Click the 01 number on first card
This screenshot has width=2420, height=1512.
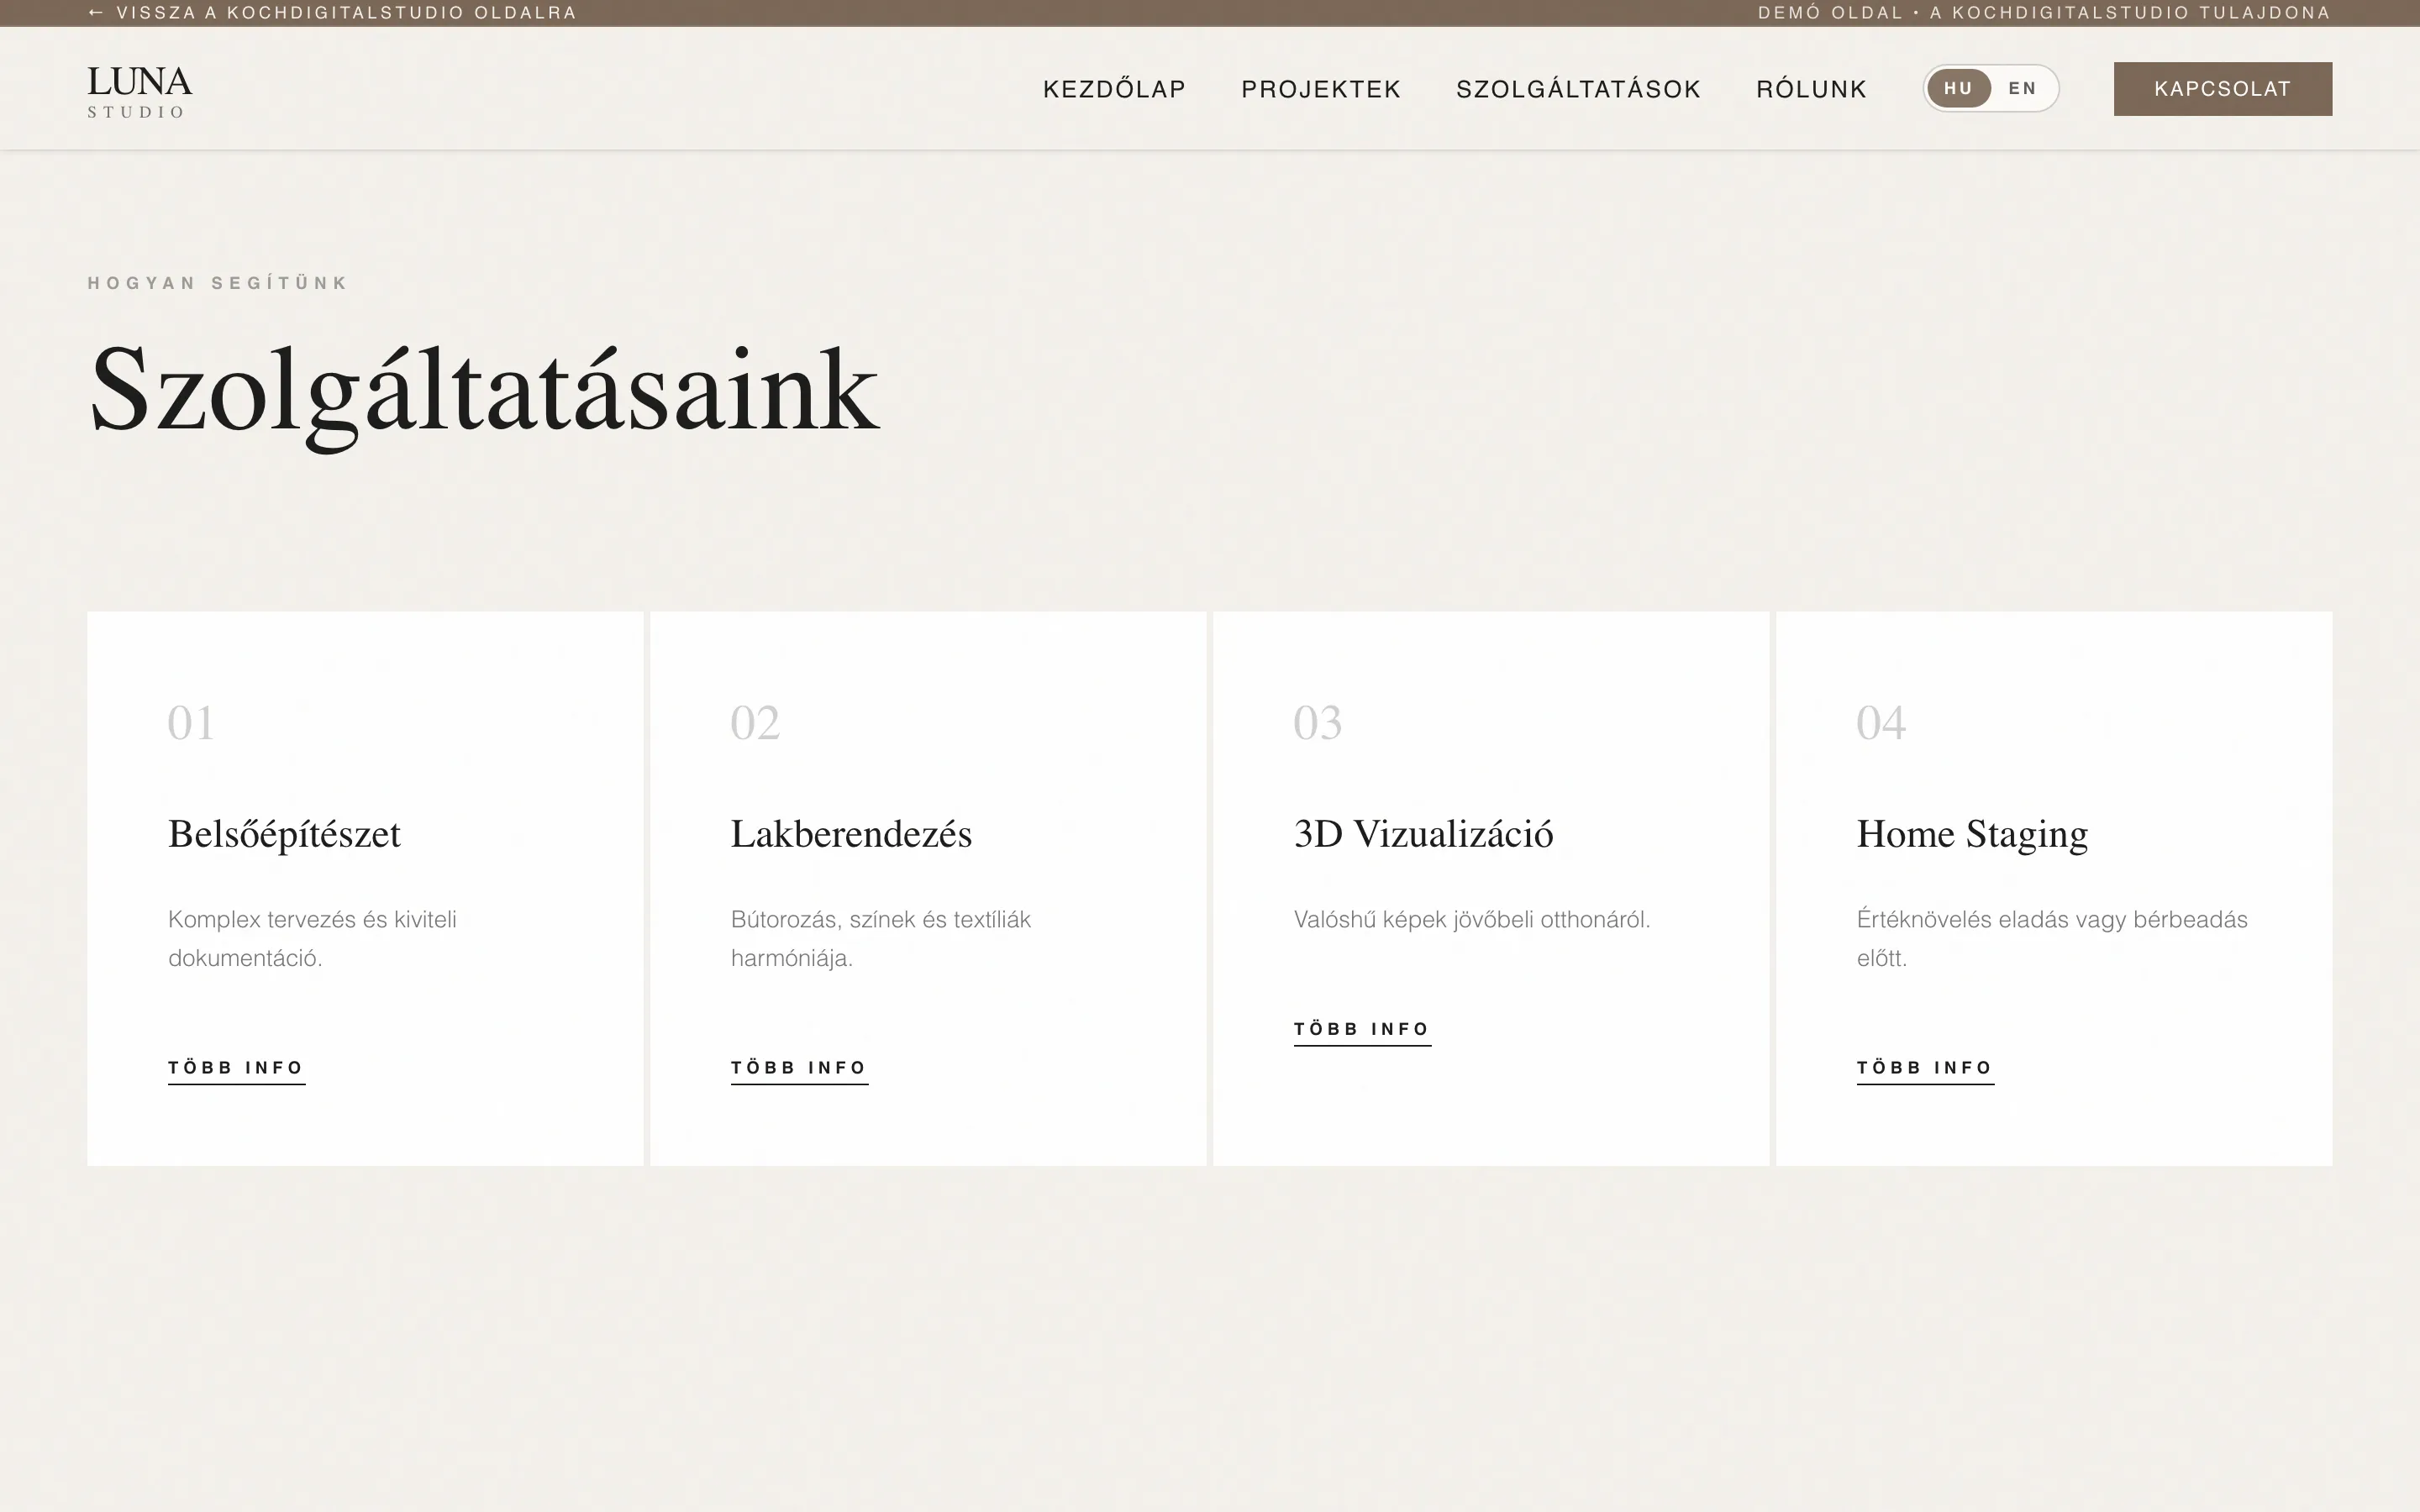[x=191, y=723]
